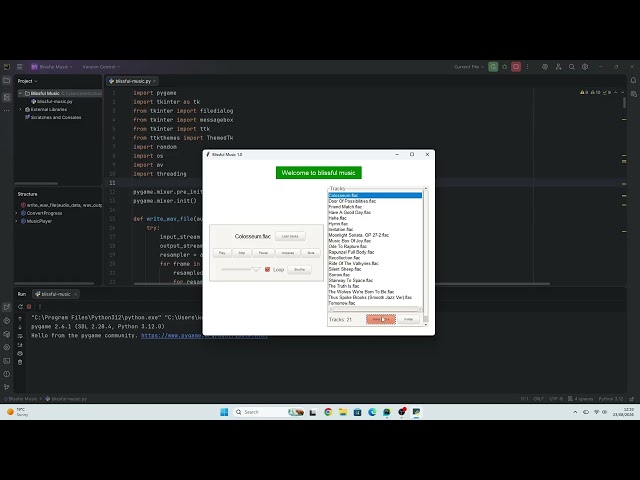The width and height of the screenshot is (640, 480).
Task: Open the IDE settings gear icon
Action: pyautogui.click(x=585, y=67)
